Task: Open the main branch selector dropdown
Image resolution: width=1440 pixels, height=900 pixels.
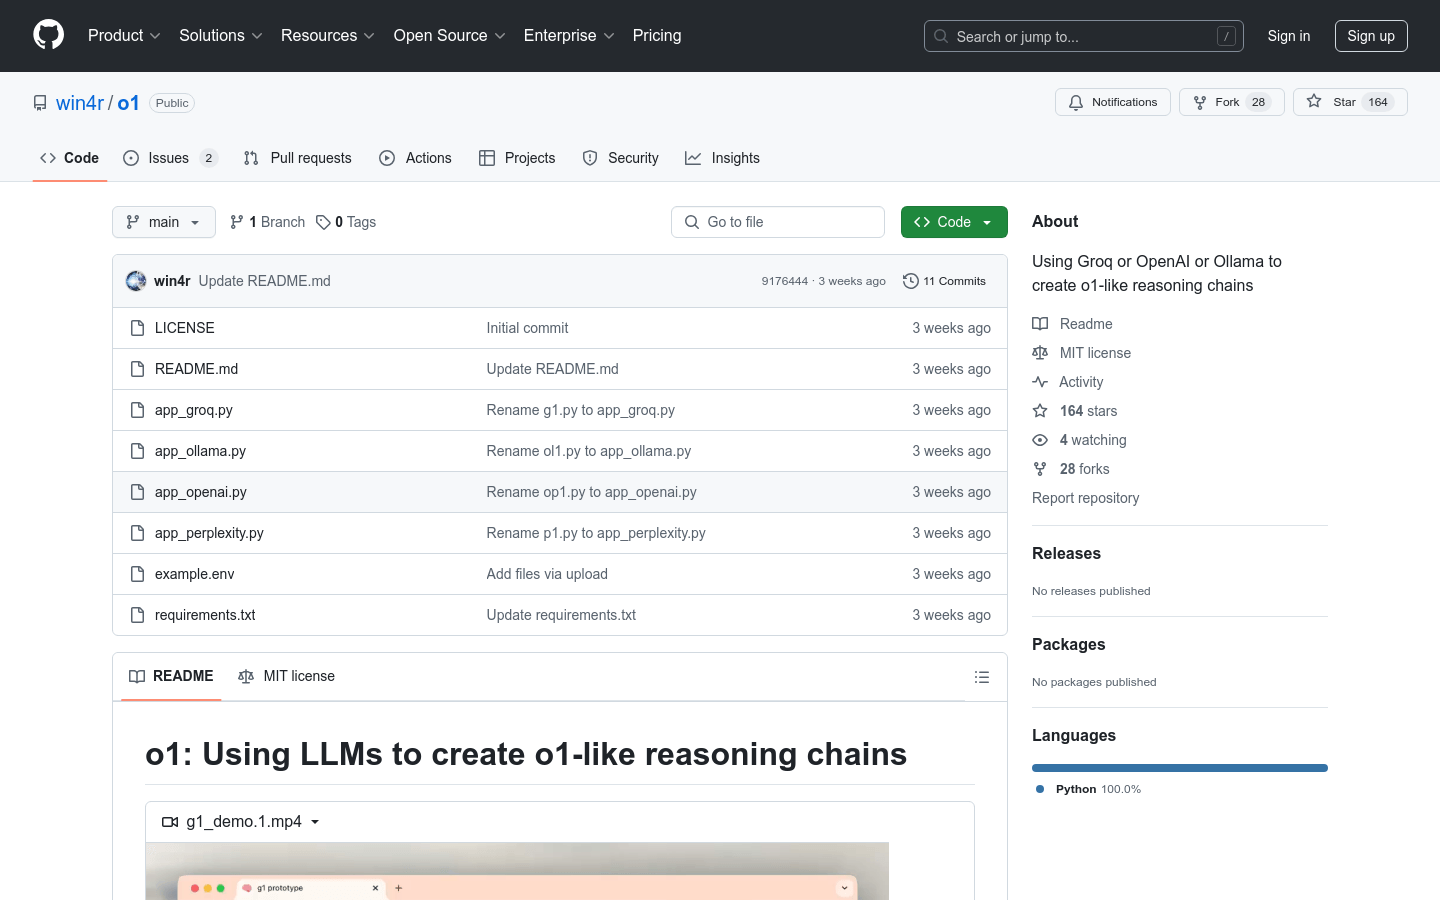Action: coord(164,222)
